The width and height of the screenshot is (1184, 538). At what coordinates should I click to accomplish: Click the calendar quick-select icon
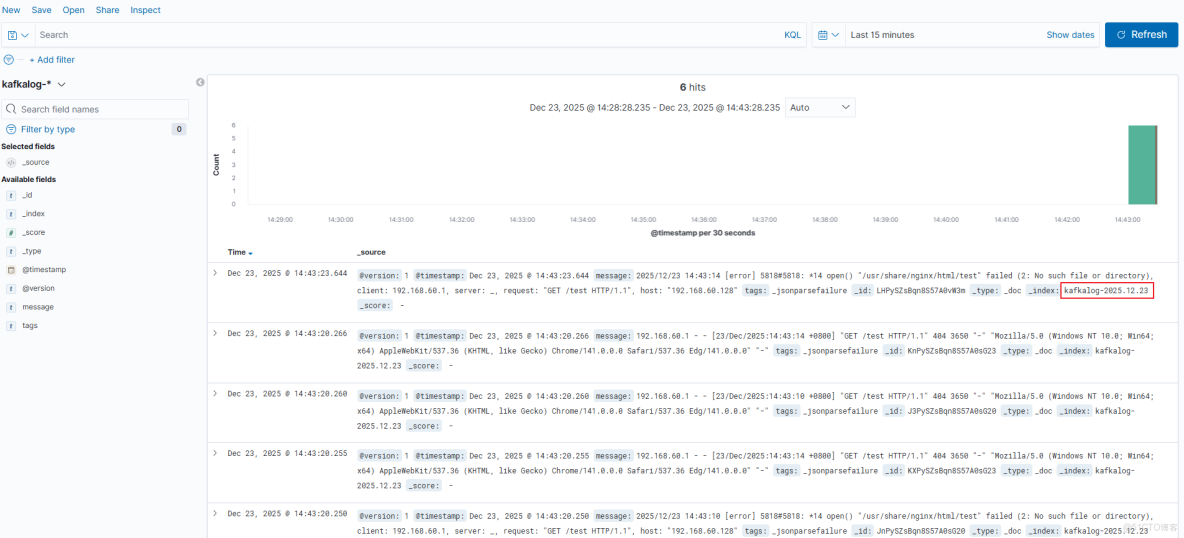click(828, 35)
